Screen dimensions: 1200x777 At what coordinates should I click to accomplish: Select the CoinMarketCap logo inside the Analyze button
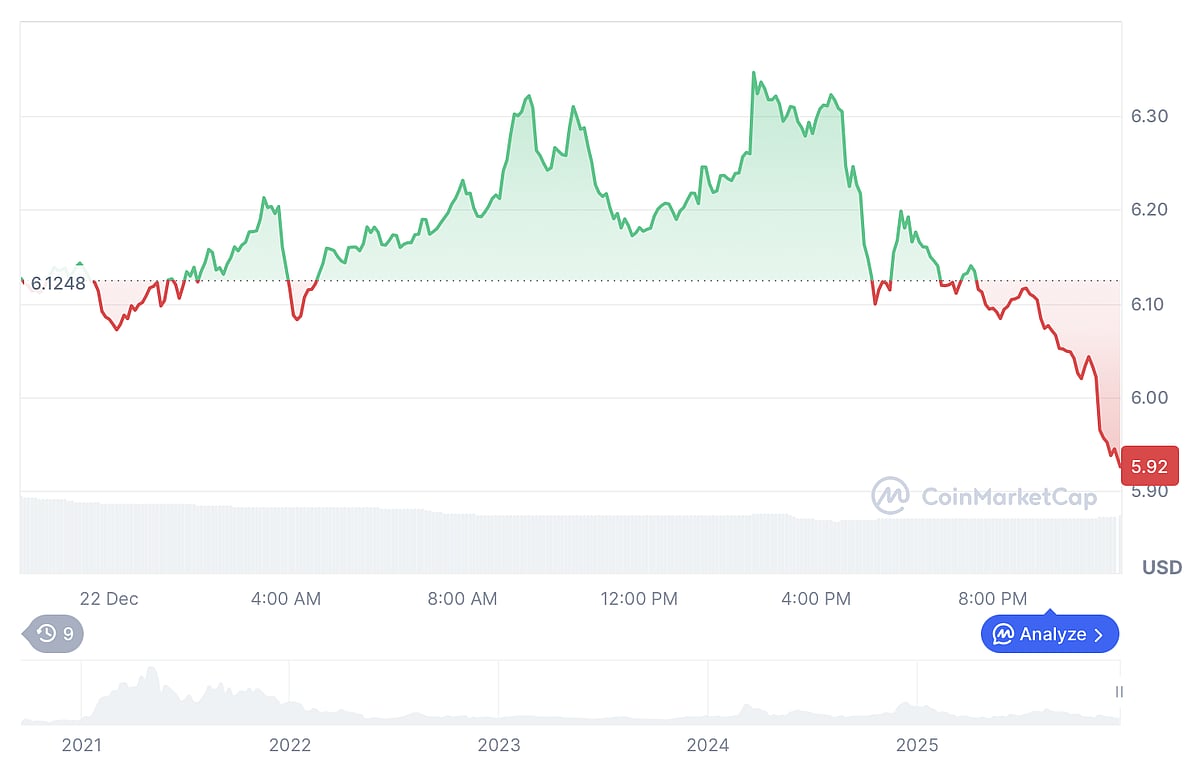(1003, 634)
